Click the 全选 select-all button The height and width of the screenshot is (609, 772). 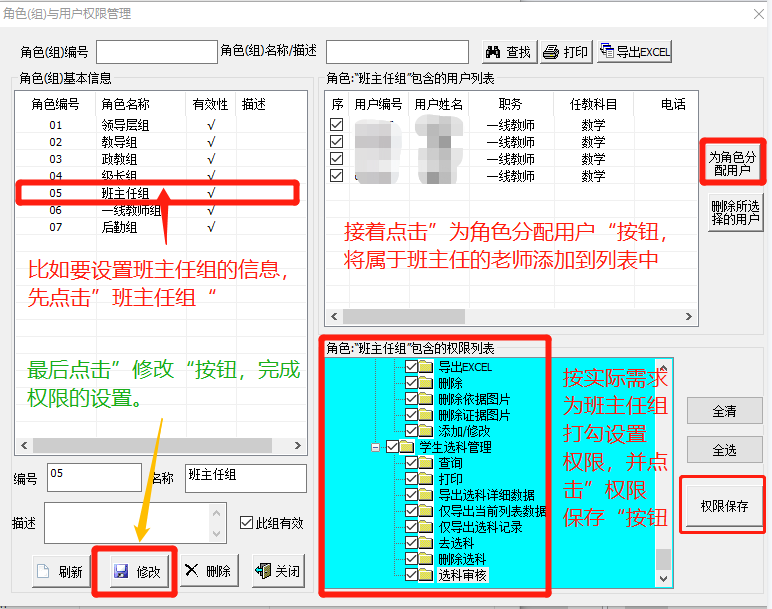coord(724,450)
